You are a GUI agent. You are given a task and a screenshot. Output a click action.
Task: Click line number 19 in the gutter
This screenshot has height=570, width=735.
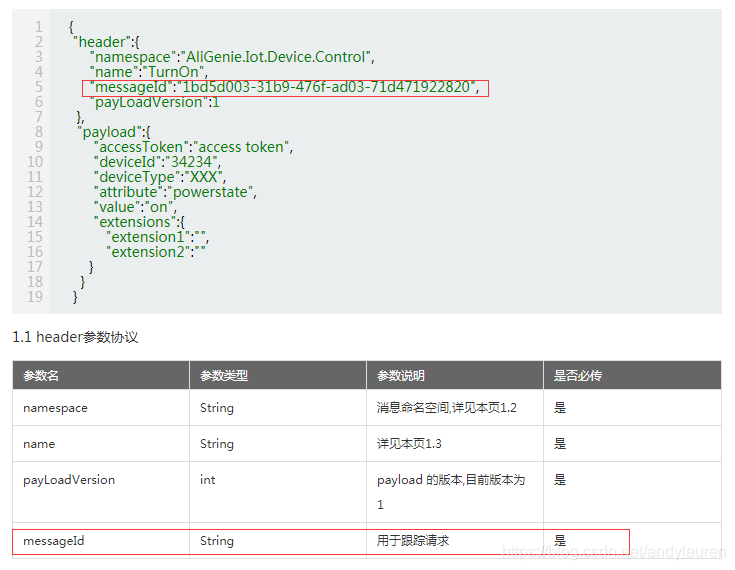[x=35, y=297]
